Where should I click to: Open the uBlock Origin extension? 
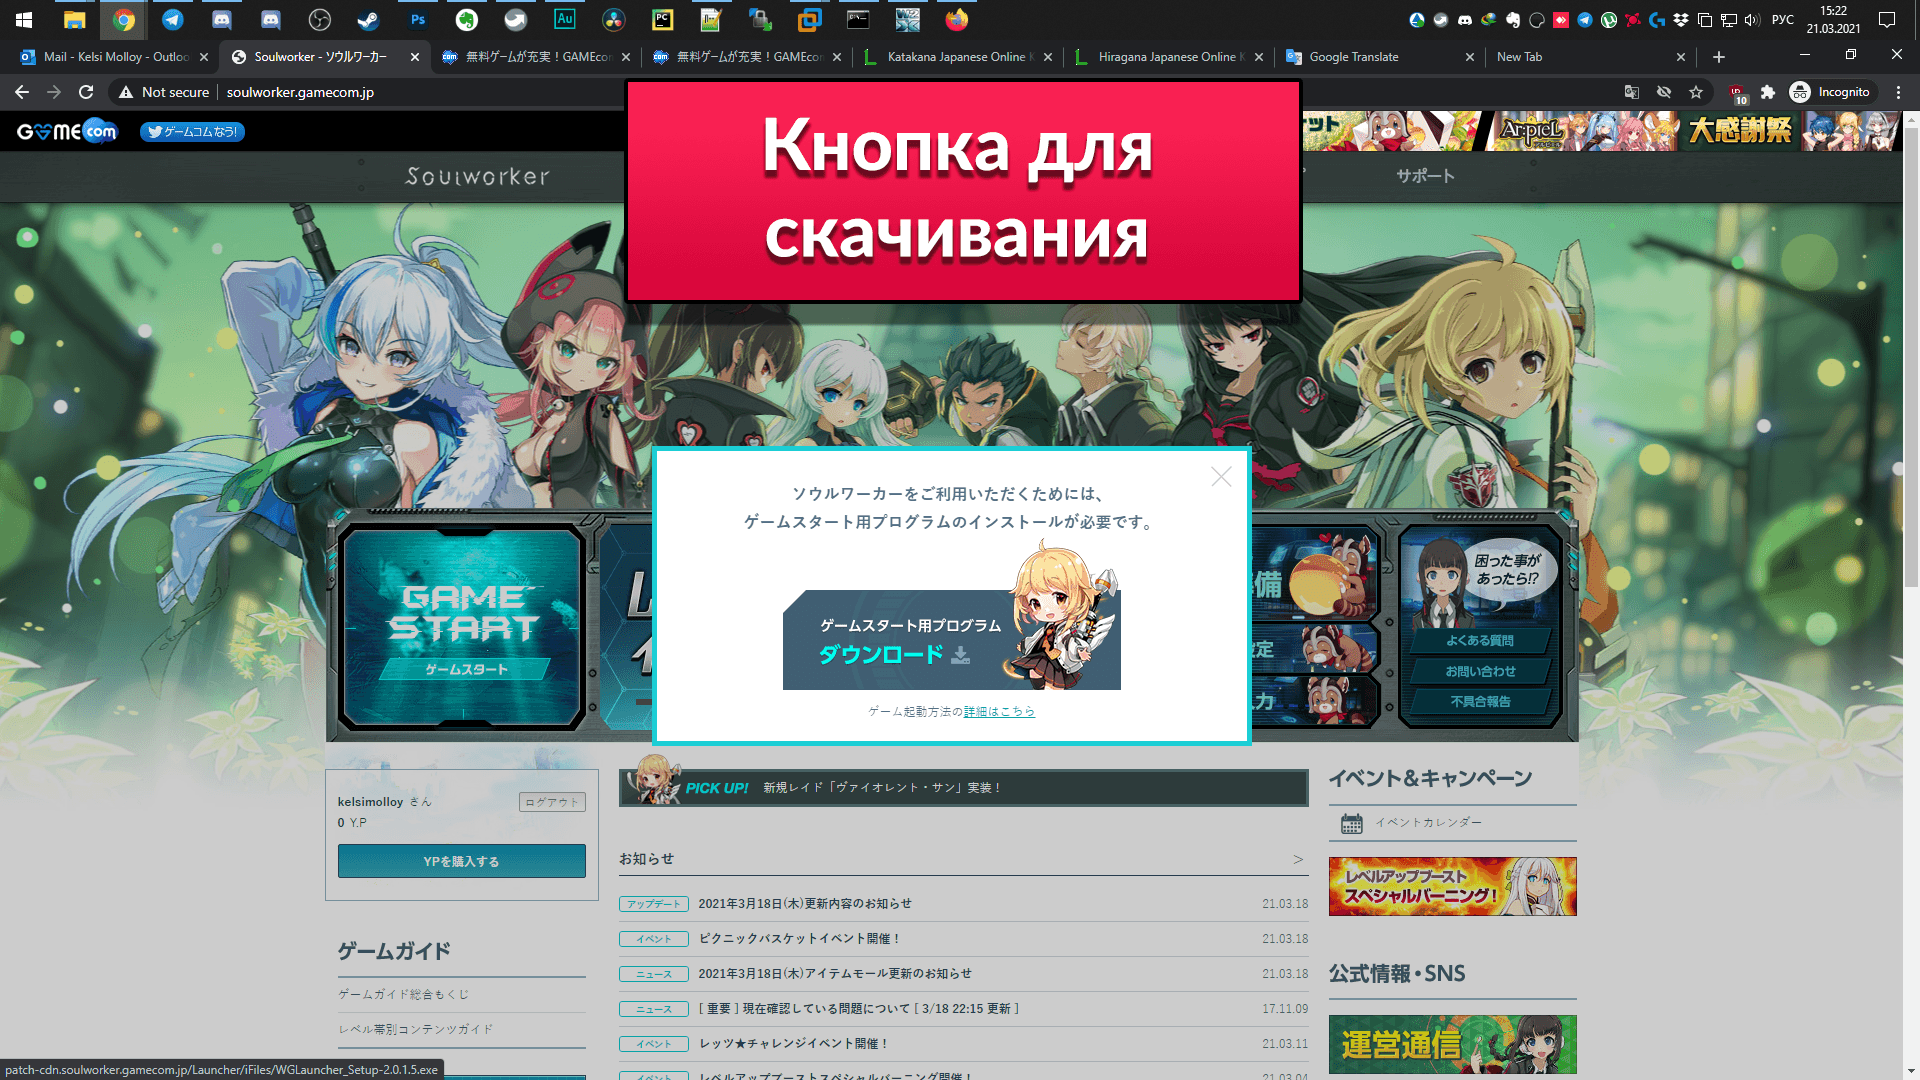[1737, 93]
